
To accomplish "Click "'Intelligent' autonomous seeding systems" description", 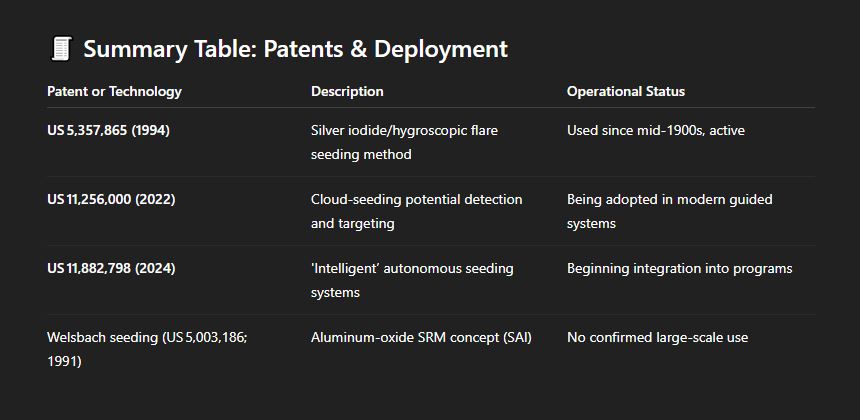I will [x=412, y=280].
